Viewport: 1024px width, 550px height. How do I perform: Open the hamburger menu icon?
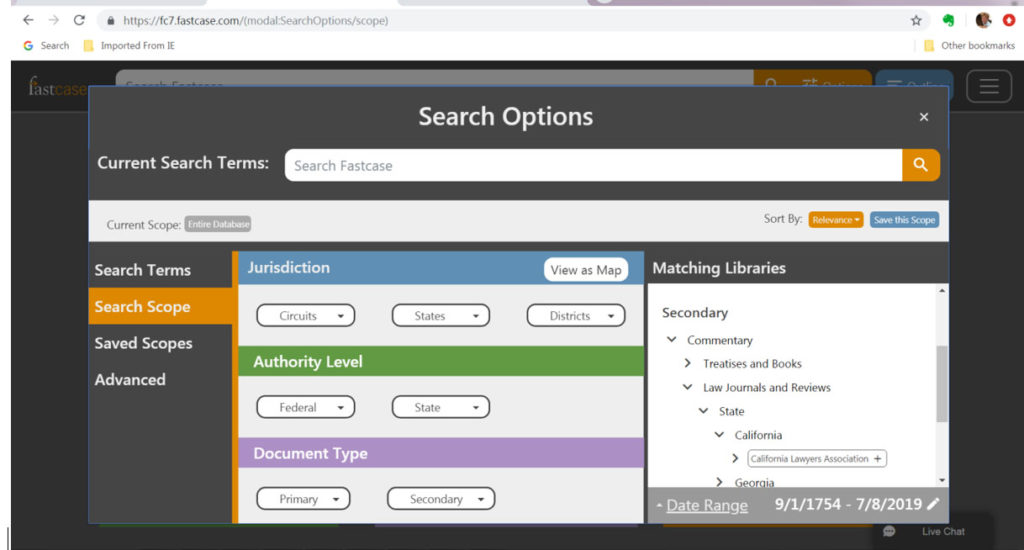989,86
